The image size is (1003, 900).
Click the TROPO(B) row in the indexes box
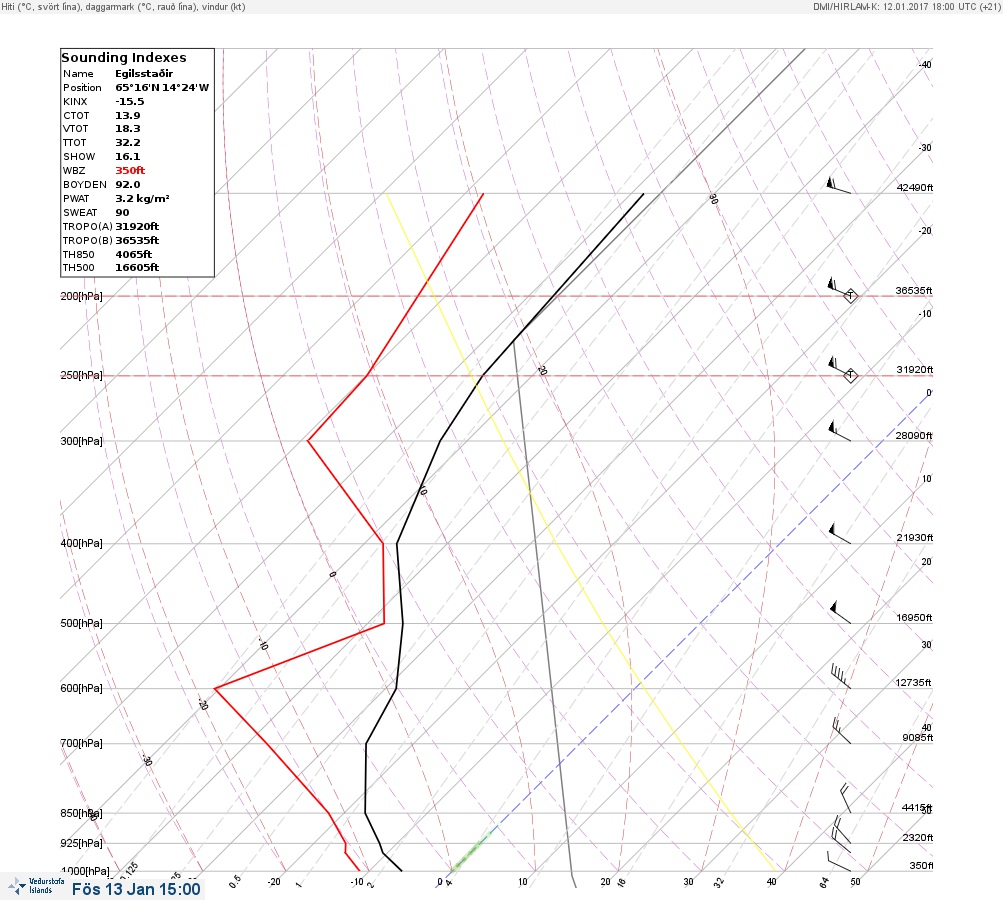pos(111,241)
